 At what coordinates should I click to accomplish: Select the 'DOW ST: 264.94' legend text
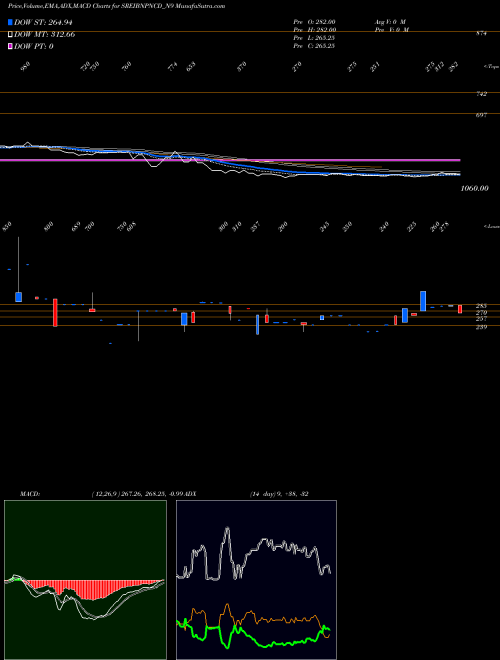tap(43, 22)
